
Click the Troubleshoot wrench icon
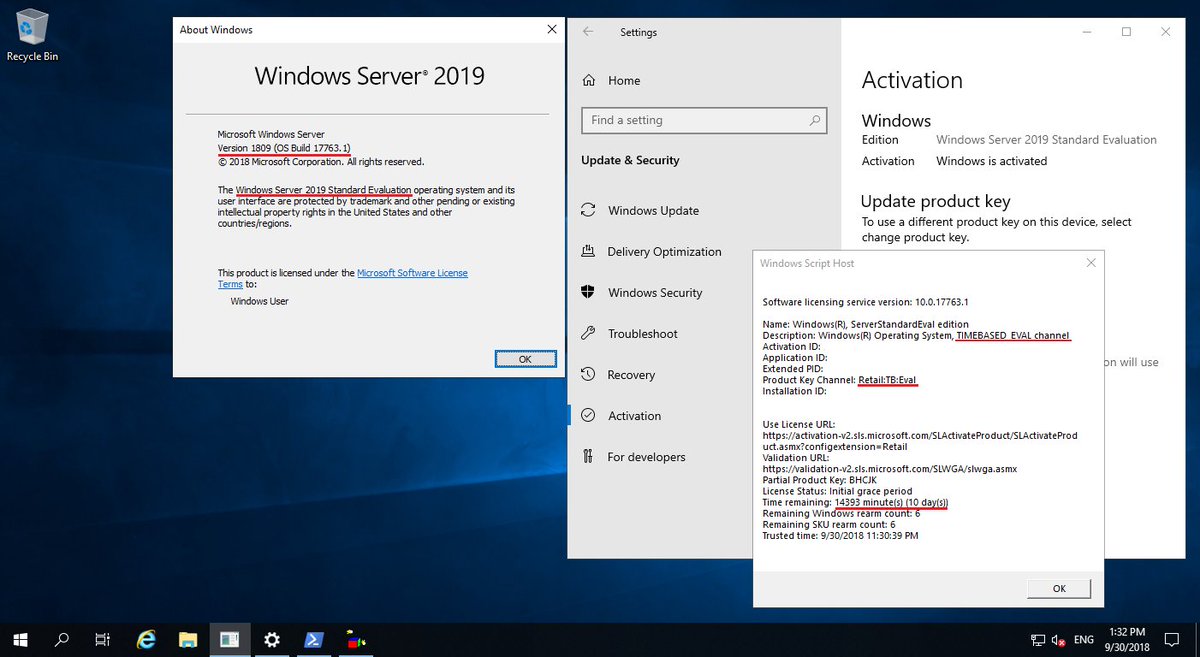point(588,334)
